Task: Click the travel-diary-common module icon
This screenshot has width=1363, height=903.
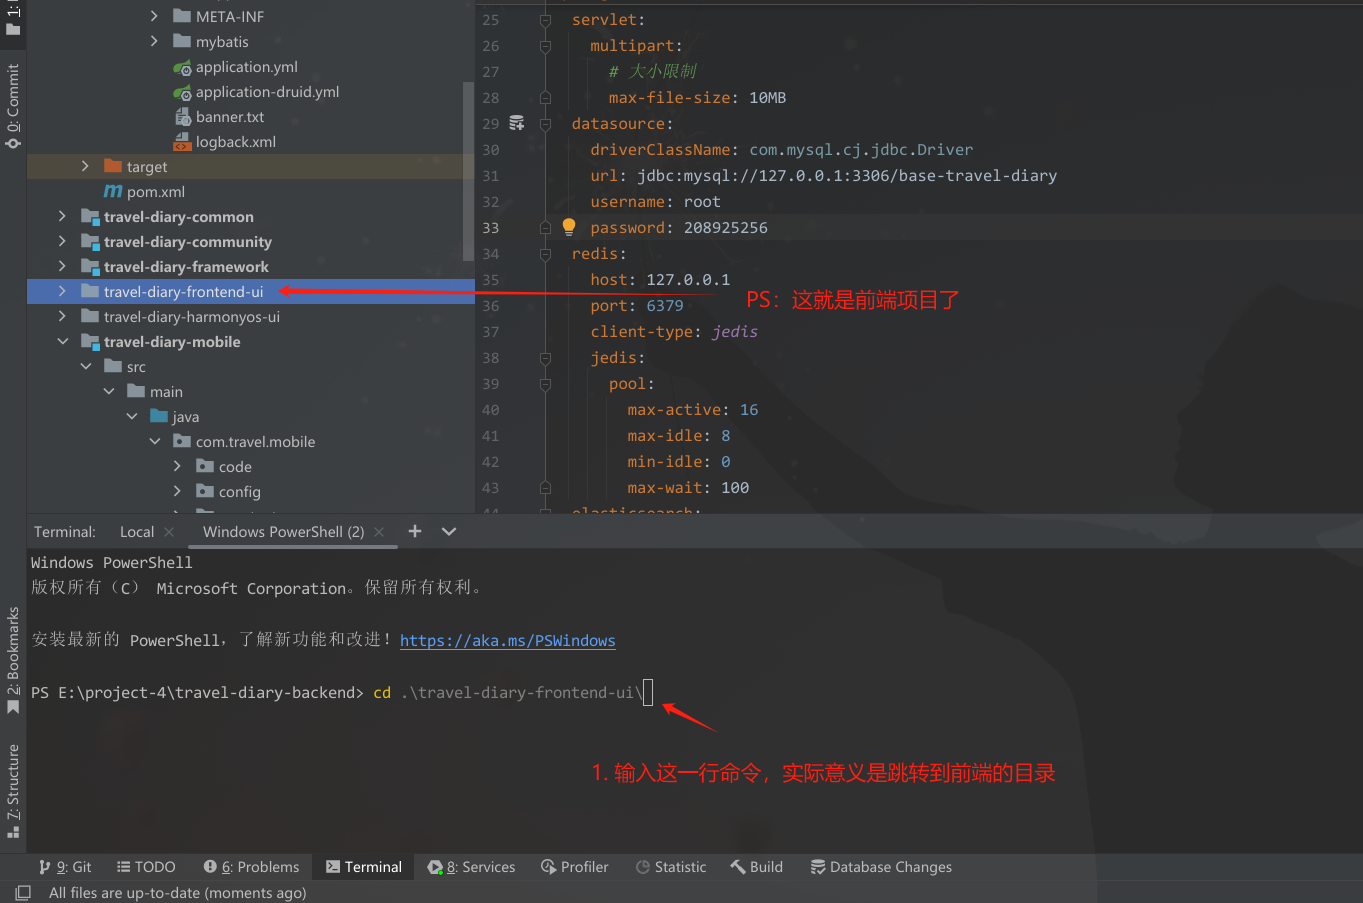Action: (x=90, y=217)
